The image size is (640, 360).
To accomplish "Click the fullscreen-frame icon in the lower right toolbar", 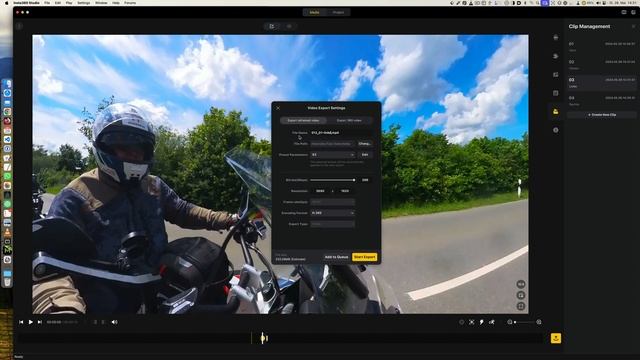I will (x=471, y=322).
